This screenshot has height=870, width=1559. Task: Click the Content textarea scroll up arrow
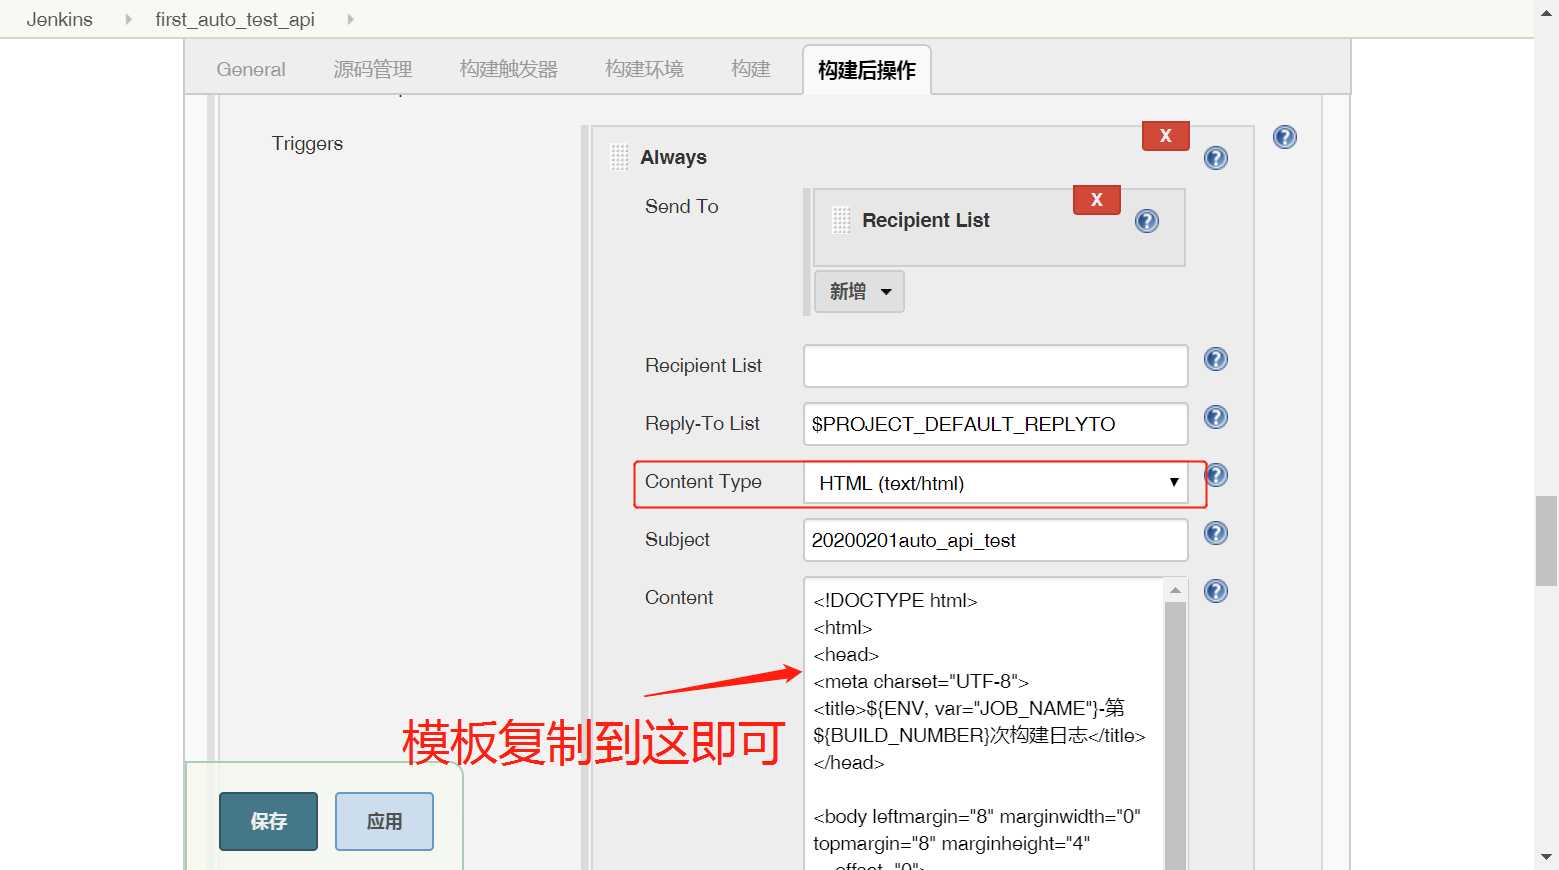click(1176, 590)
